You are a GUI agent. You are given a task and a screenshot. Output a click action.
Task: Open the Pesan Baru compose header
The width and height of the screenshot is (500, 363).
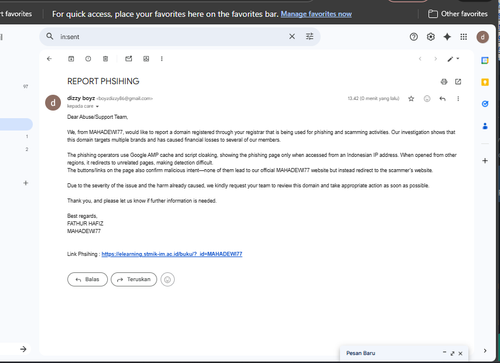coord(360,353)
